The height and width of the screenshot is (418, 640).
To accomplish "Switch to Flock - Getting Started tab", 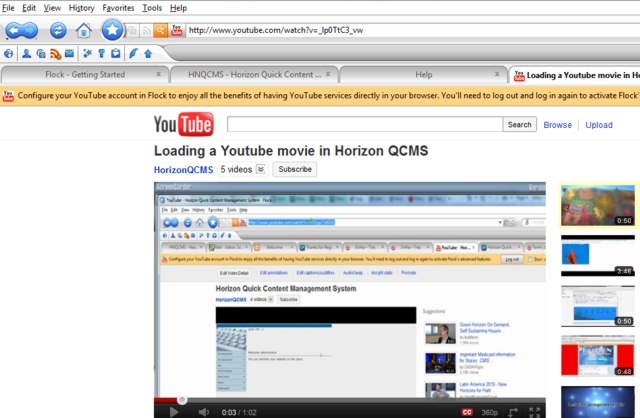I will click(85, 75).
